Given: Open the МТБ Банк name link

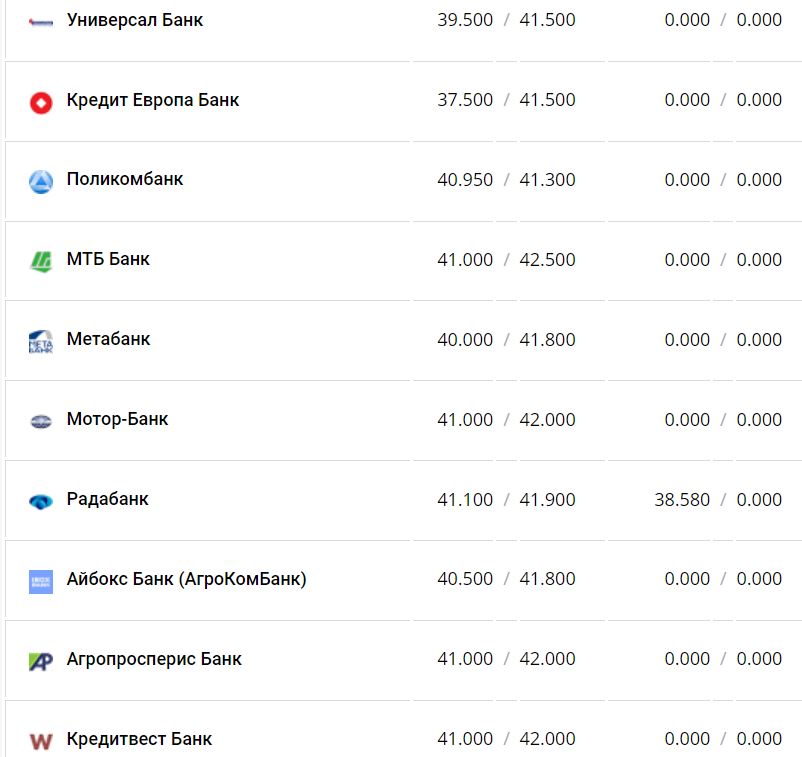Looking at the screenshot, I should point(108,260).
